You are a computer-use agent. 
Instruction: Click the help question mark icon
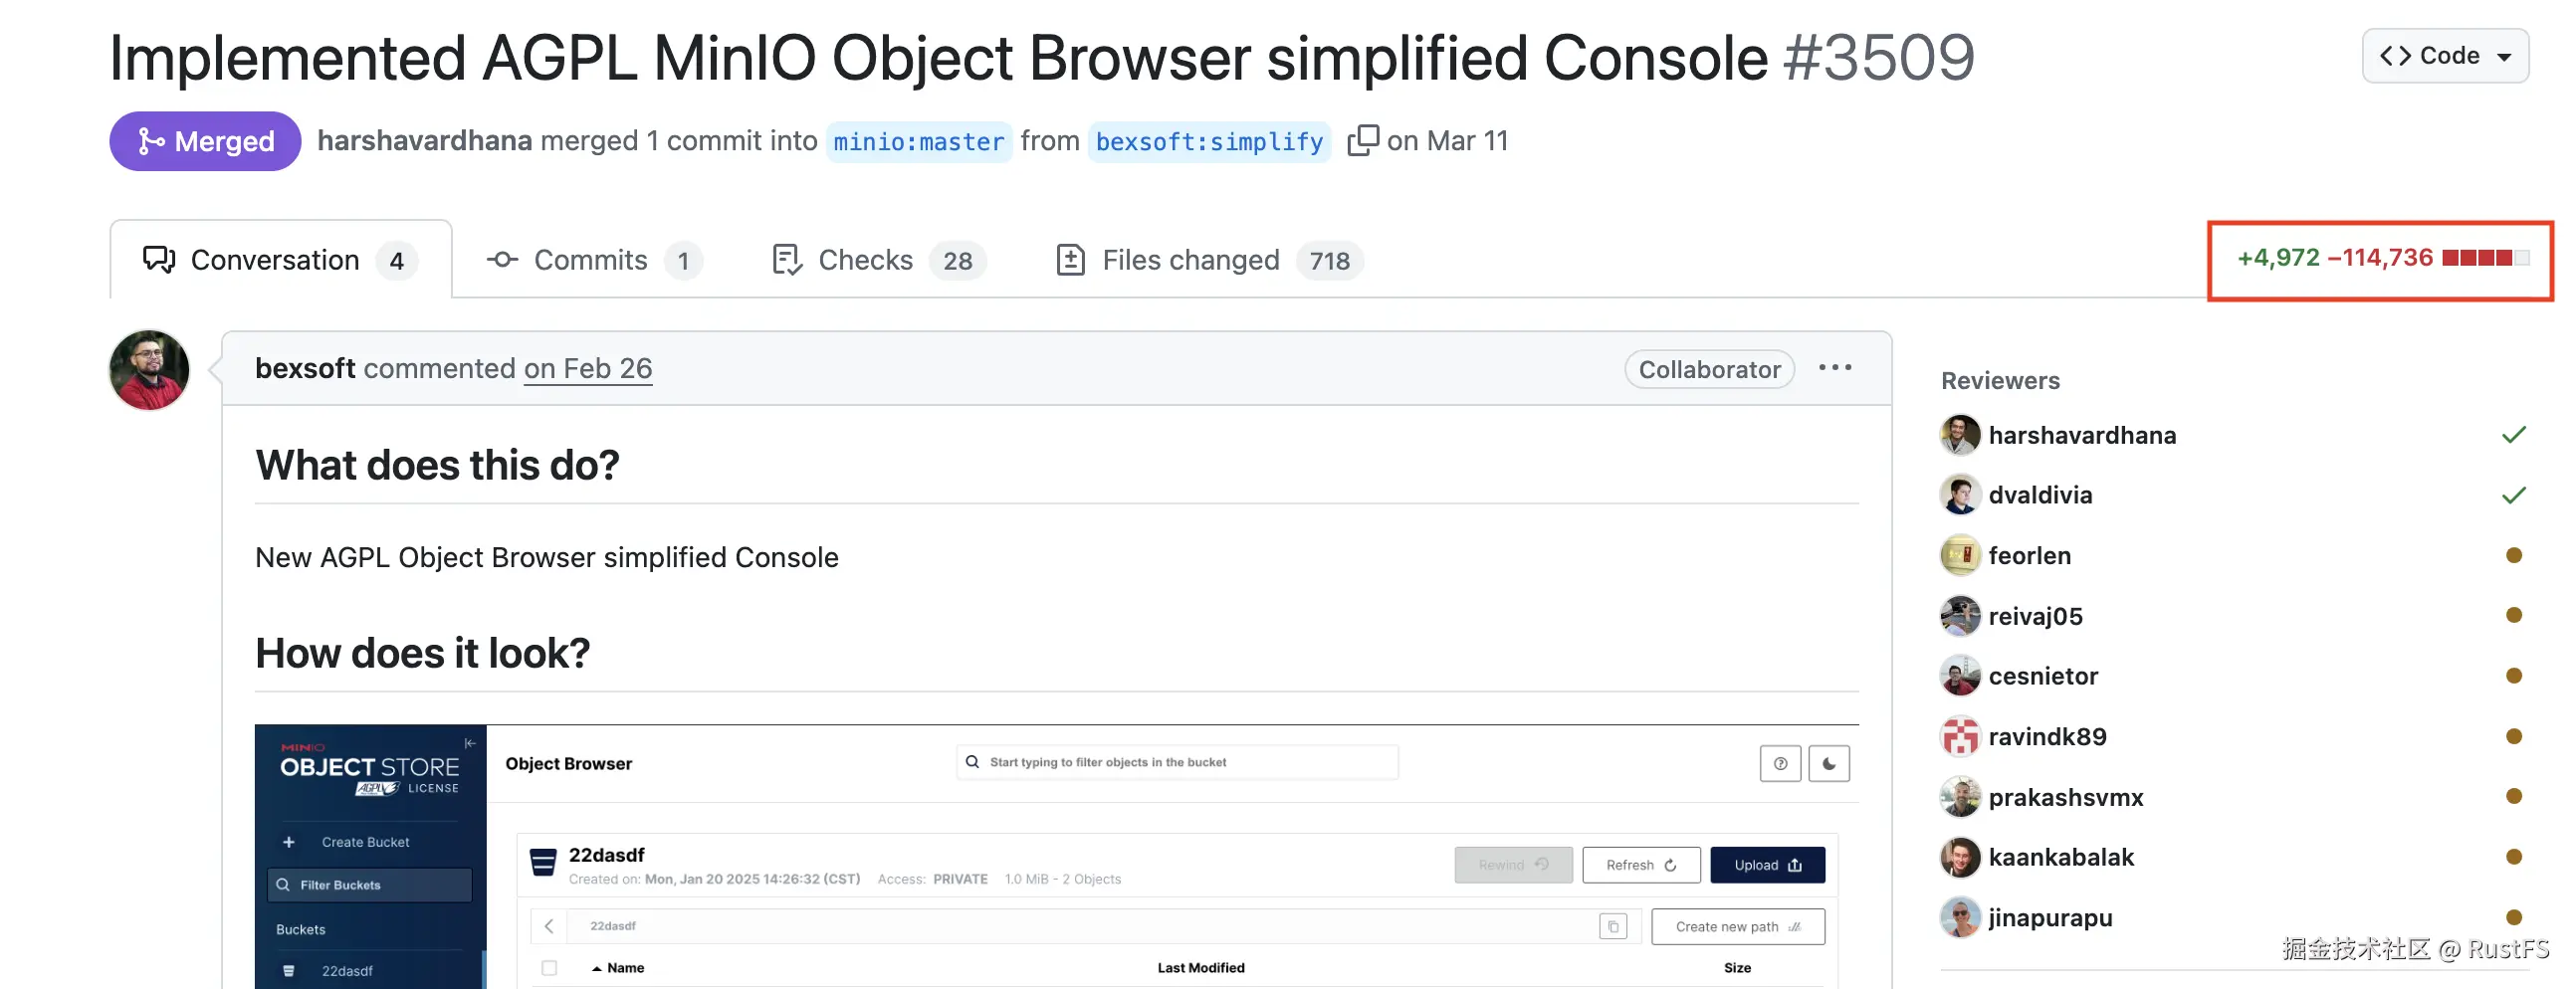1779,764
